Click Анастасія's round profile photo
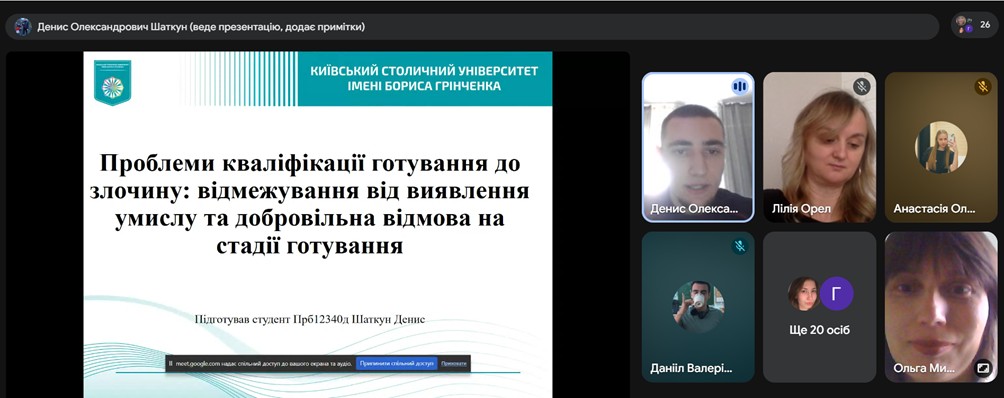 [x=941, y=147]
